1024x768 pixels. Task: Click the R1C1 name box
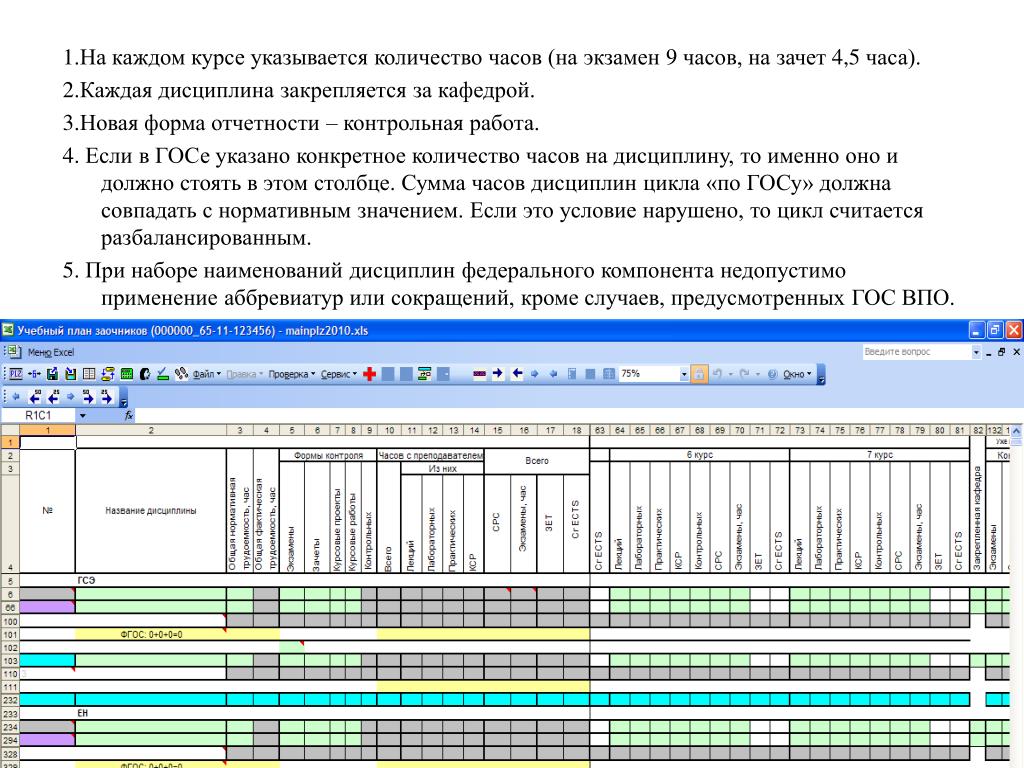[x=39, y=415]
